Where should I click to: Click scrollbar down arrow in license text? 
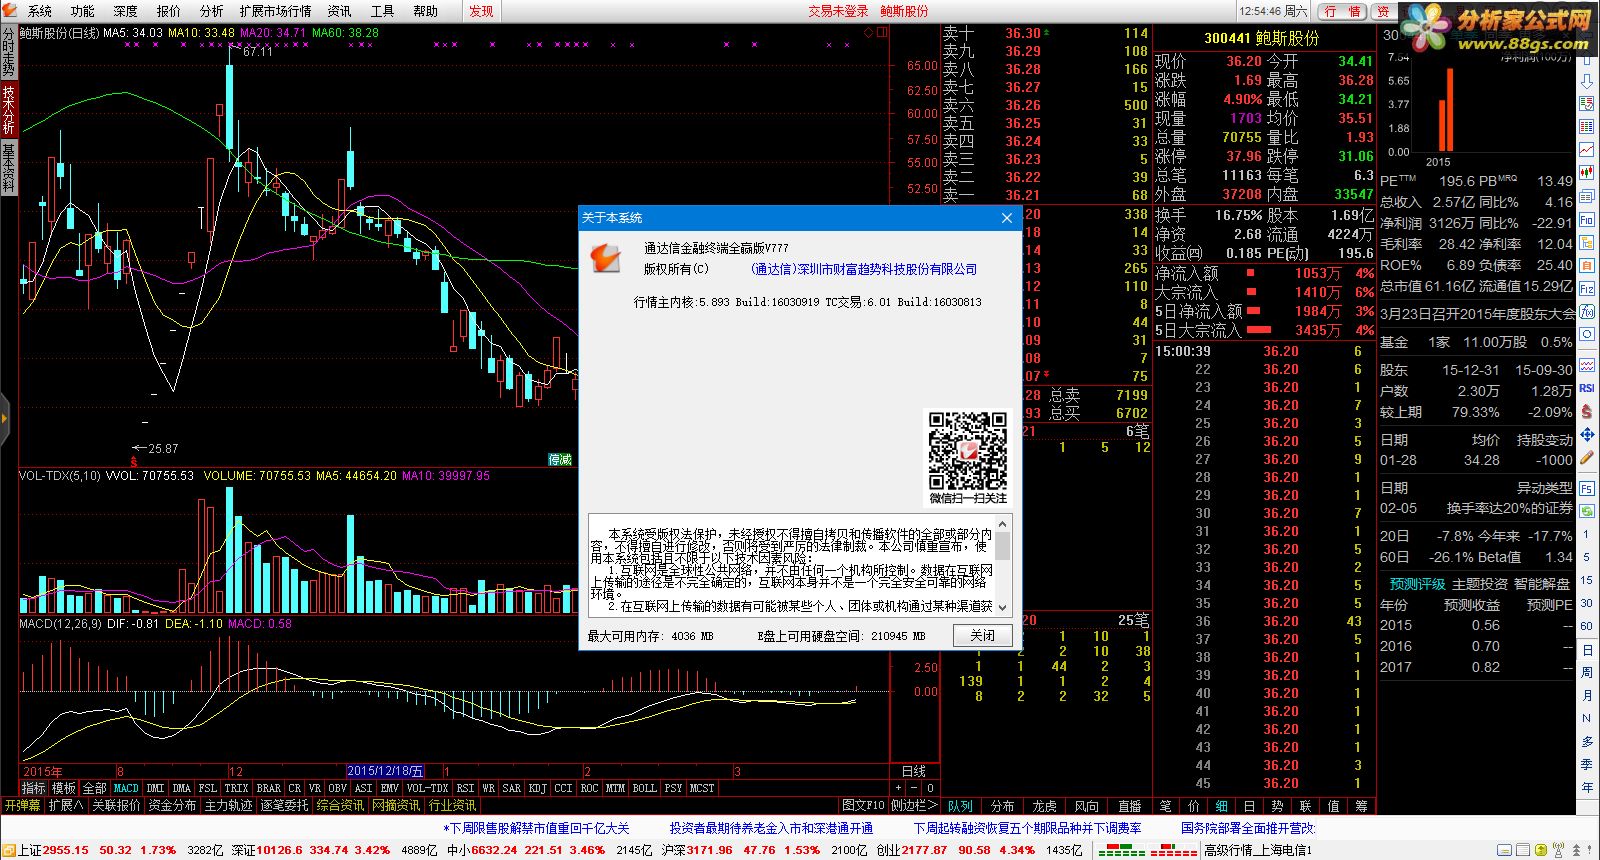pyautogui.click(x=1003, y=607)
